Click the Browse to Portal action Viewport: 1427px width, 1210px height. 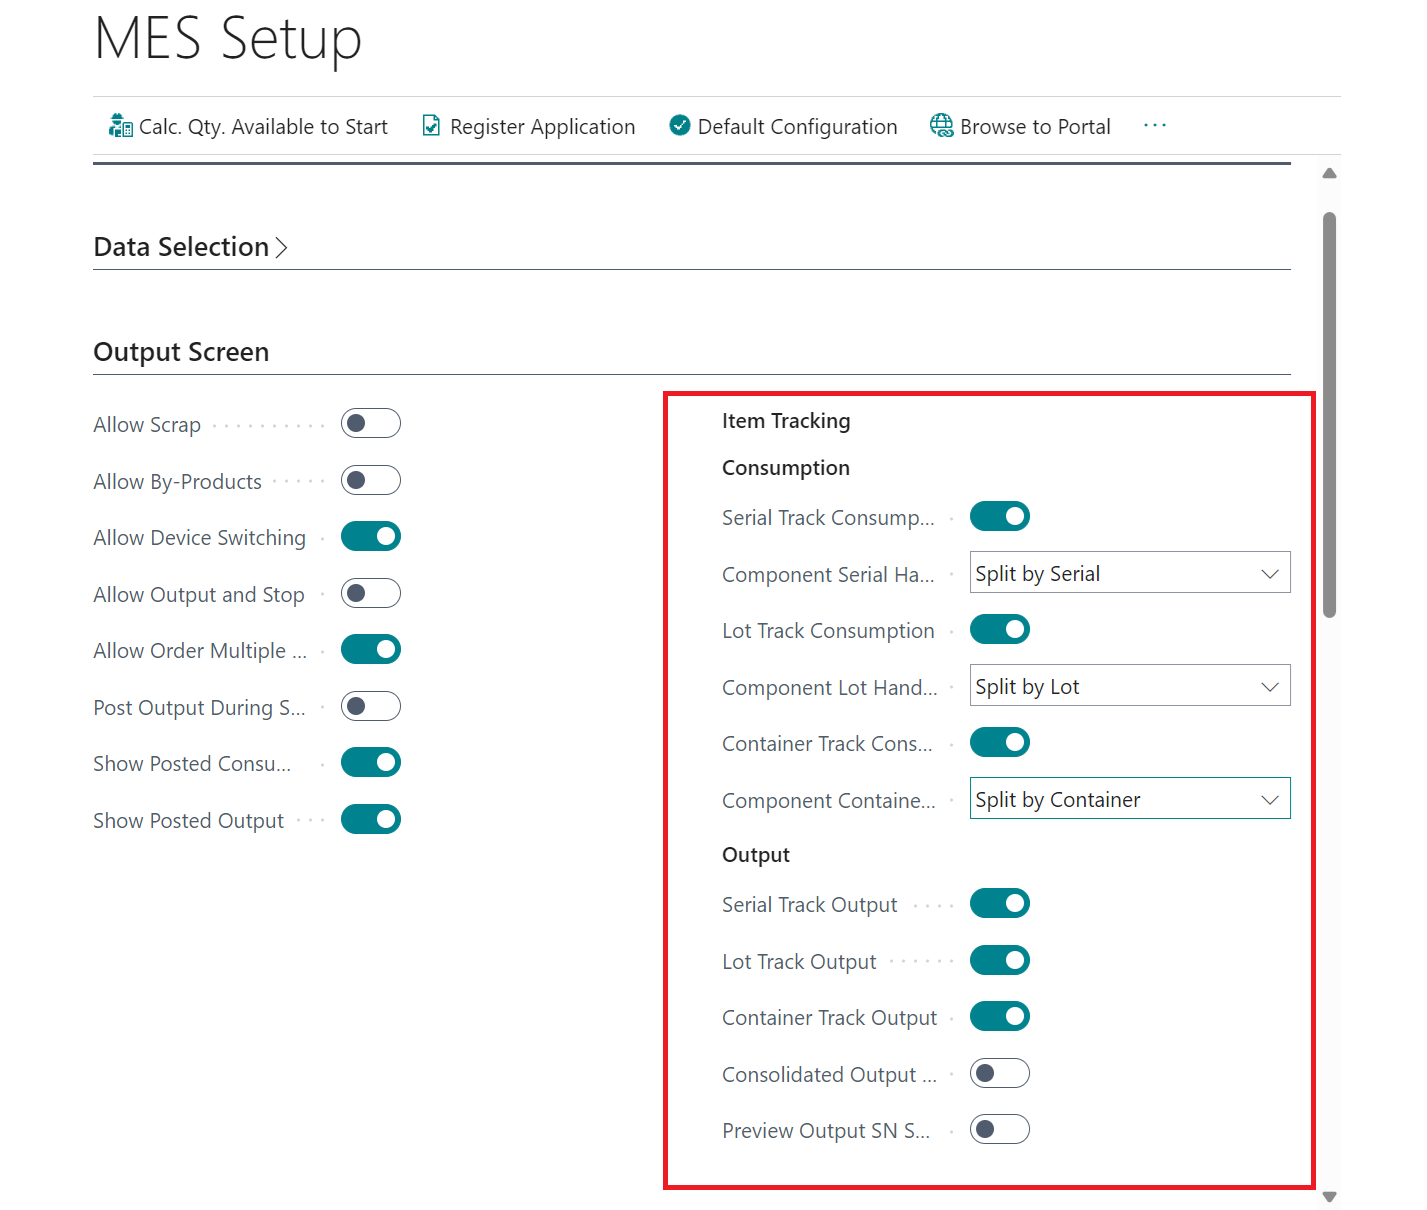point(1035,126)
